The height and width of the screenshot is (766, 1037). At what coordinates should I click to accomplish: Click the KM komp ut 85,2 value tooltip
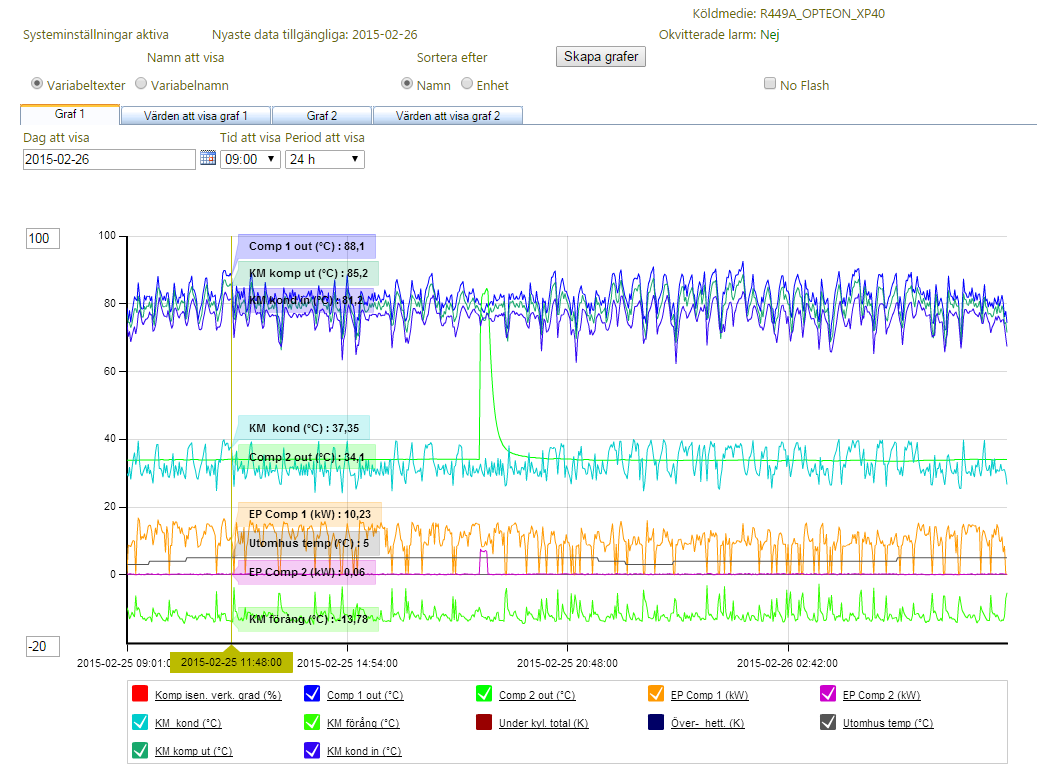tap(308, 273)
